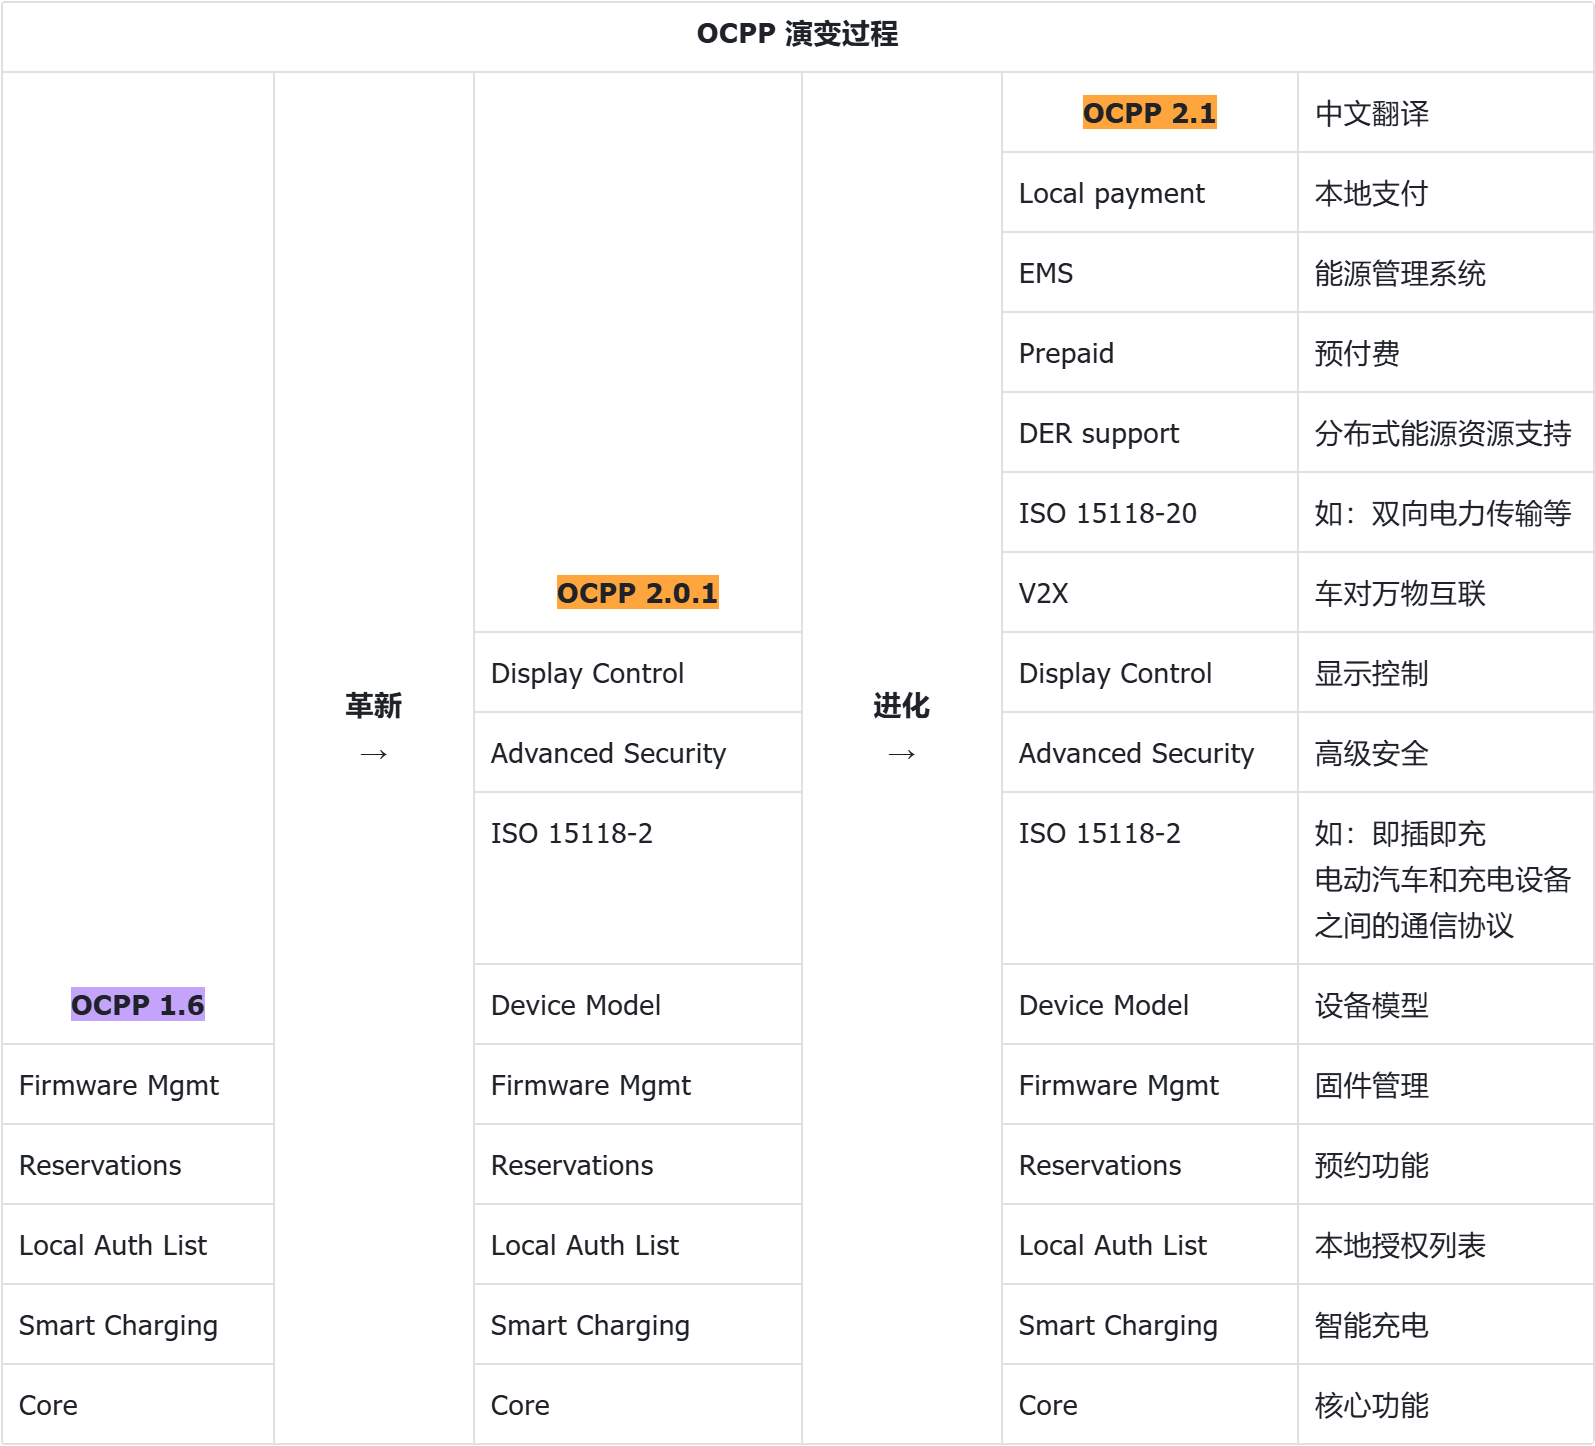Click the Prepaid cell
The width and height of the screenshot is (1595, 1446).
click(x=1066, y=353)
